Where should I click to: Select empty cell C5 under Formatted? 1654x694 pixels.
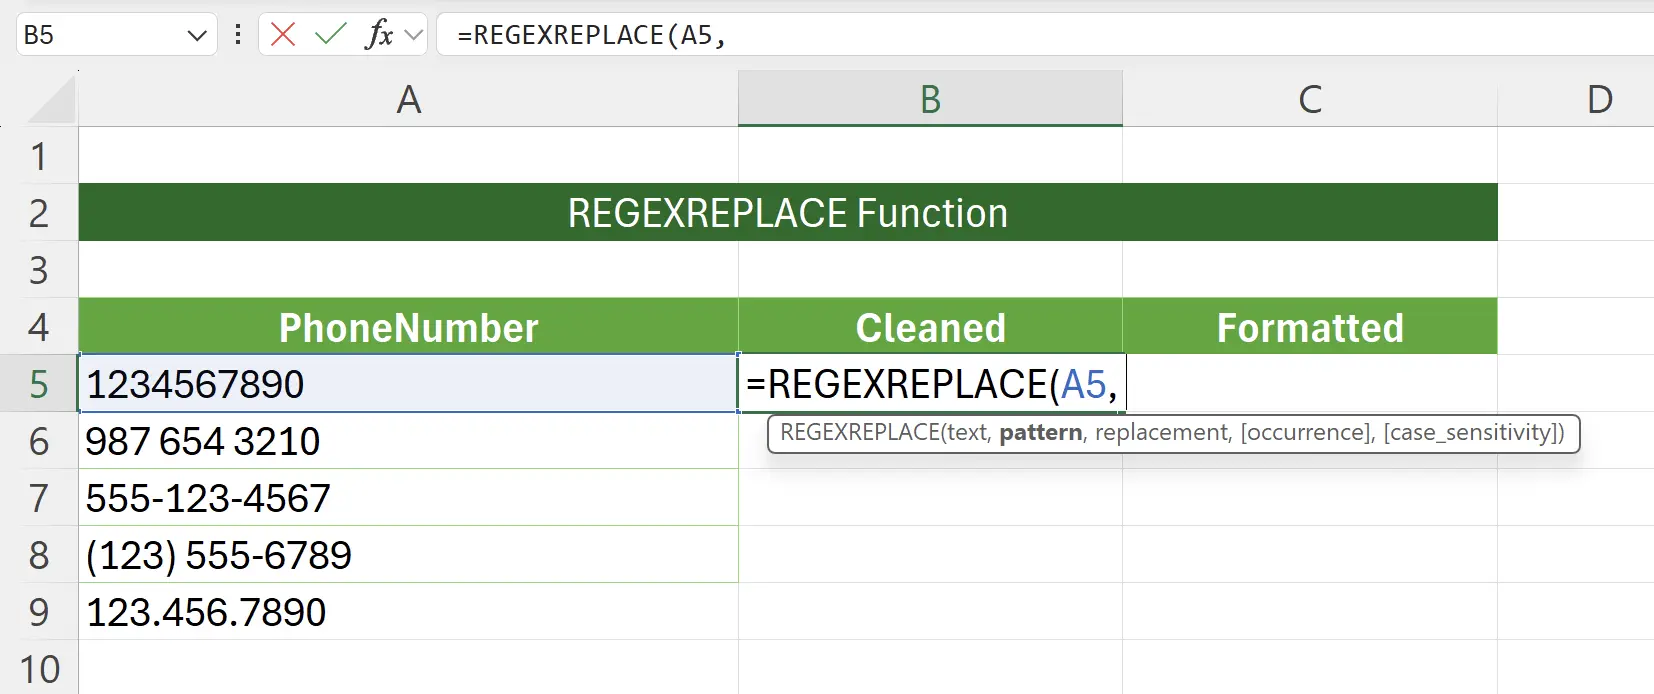tap(1310, 383)
